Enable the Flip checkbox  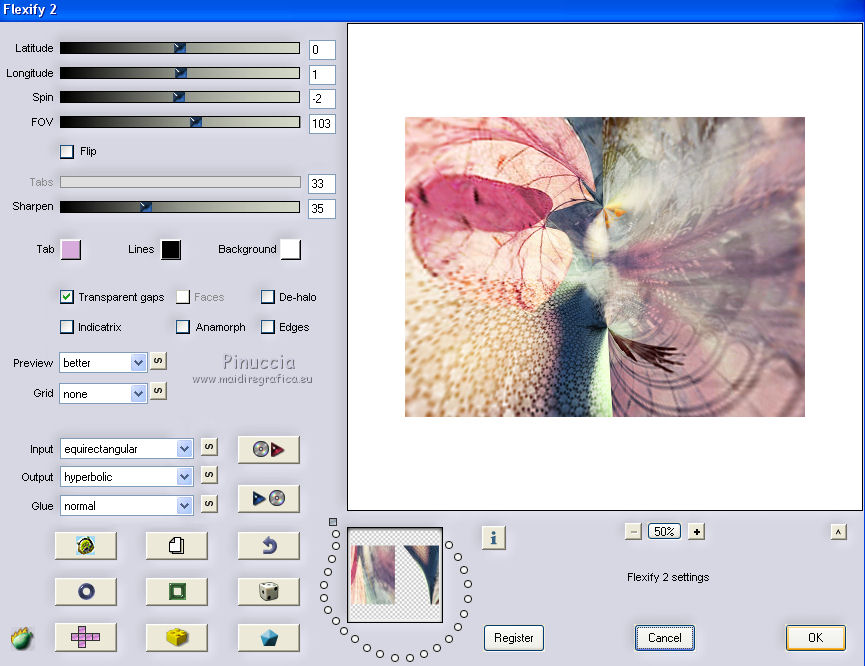point(67,152)
